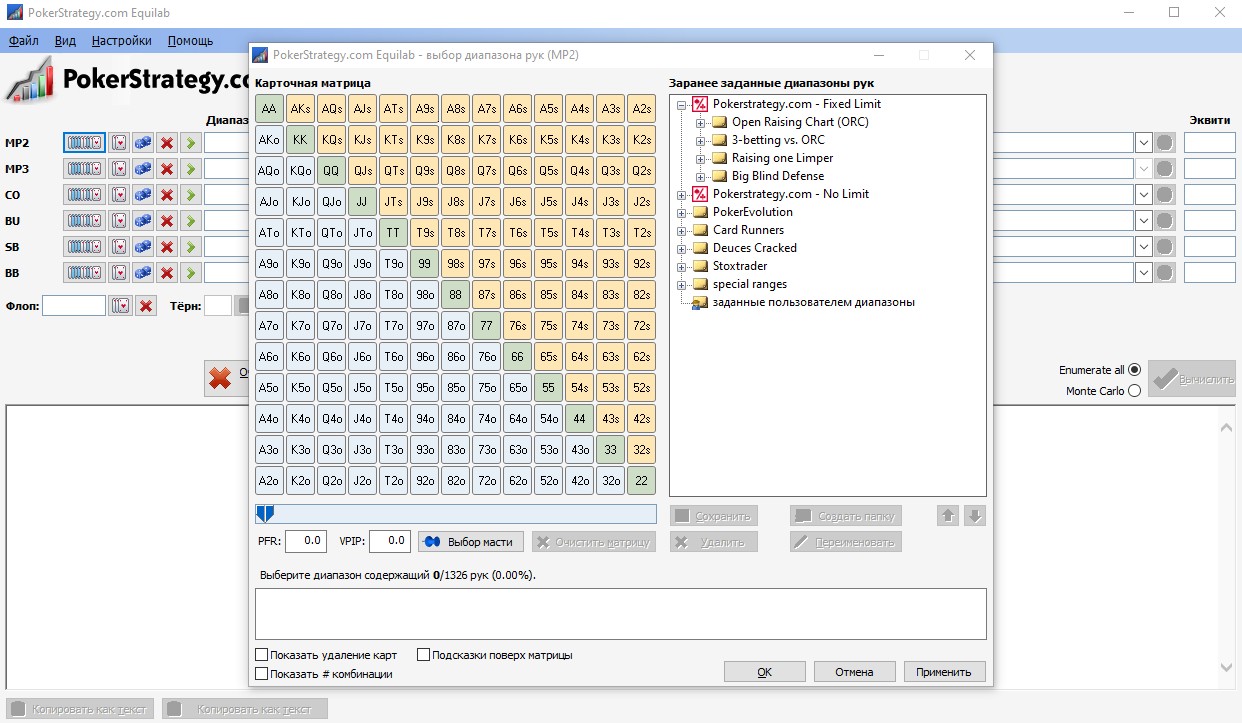Collapse 'Pokerstrategy.com - Fixed Limit' tree node
This screenshot has height=723, width=1242.
tap(682, 104)
